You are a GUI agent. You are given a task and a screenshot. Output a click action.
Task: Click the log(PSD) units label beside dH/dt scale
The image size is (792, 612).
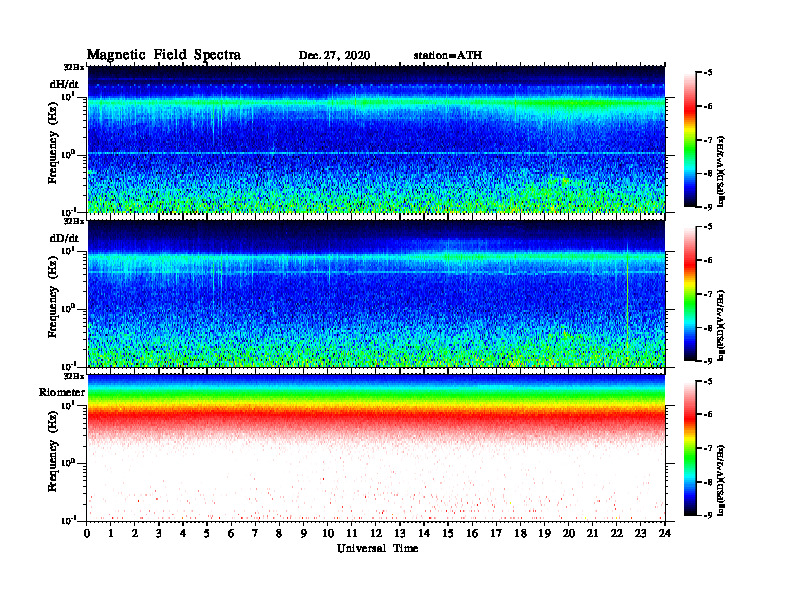point(721,171)
